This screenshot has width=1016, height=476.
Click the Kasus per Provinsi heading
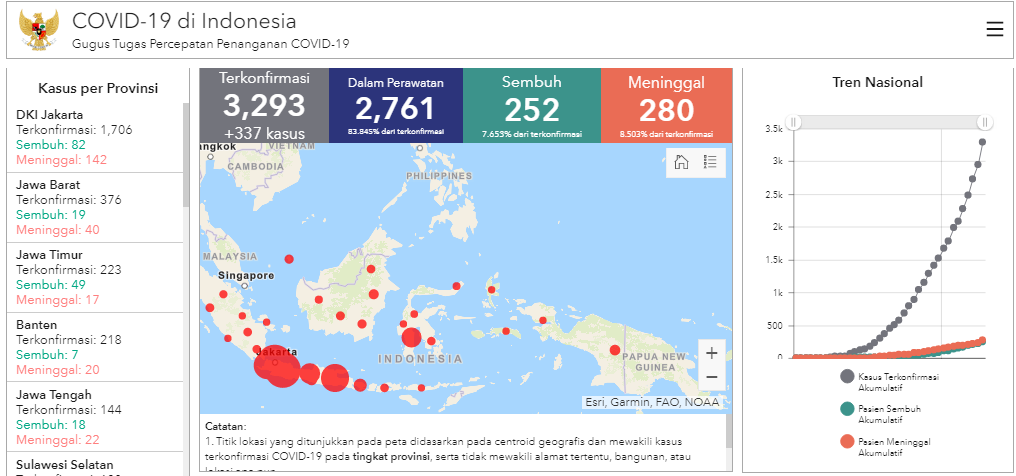pyautogui.click(x=98, y=88)
